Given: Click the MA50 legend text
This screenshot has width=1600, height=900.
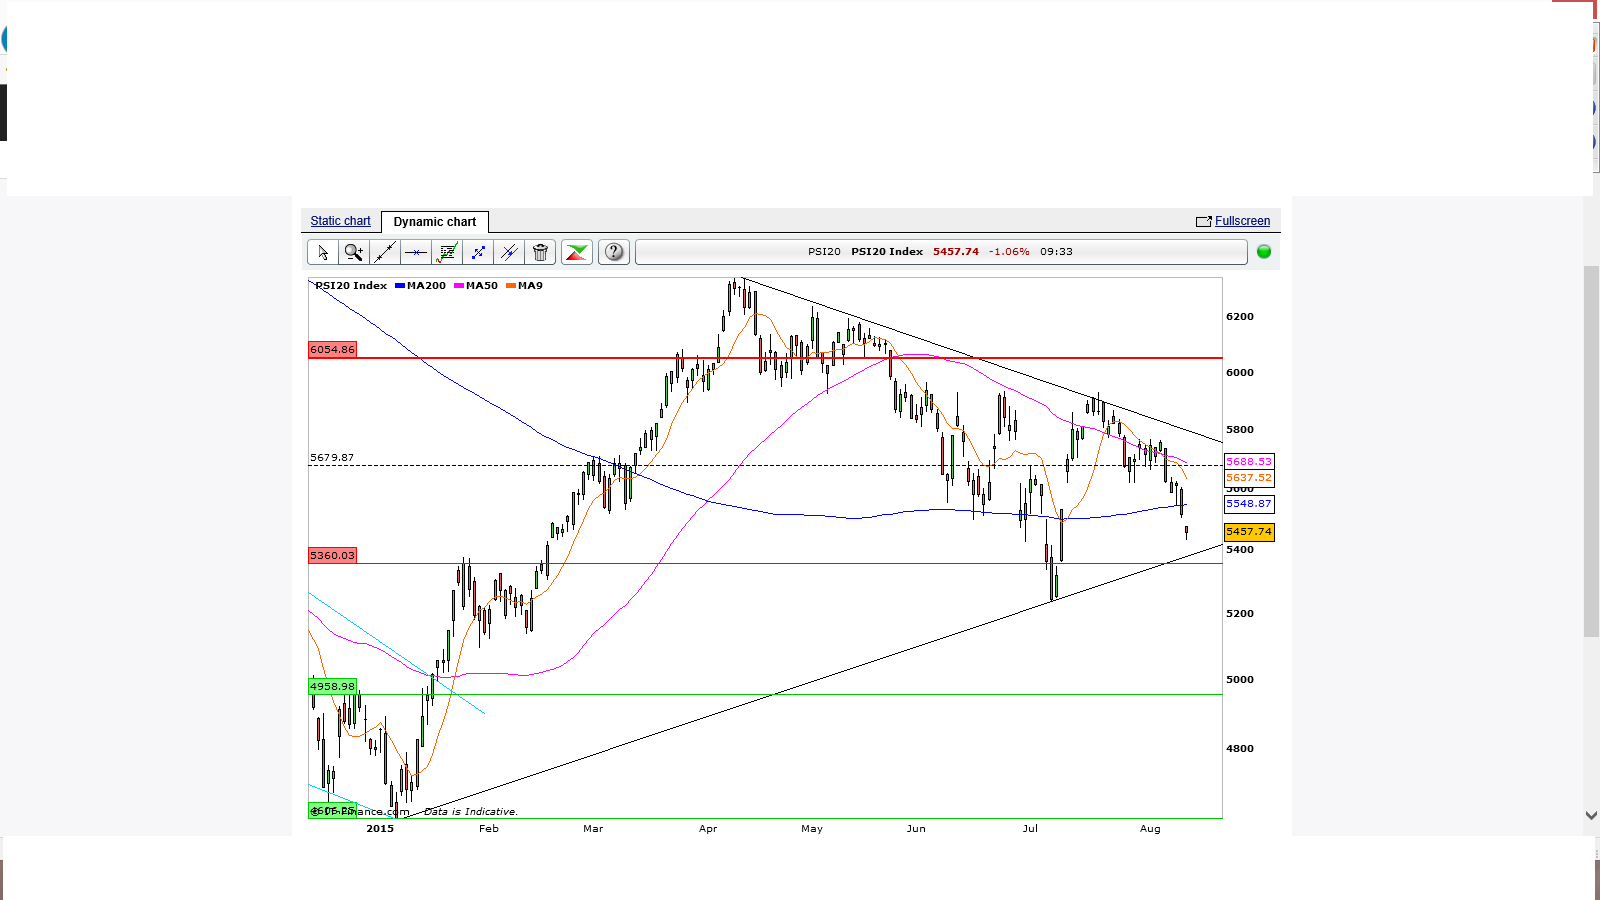Looking at the screenshot, I should coord(482,286).
